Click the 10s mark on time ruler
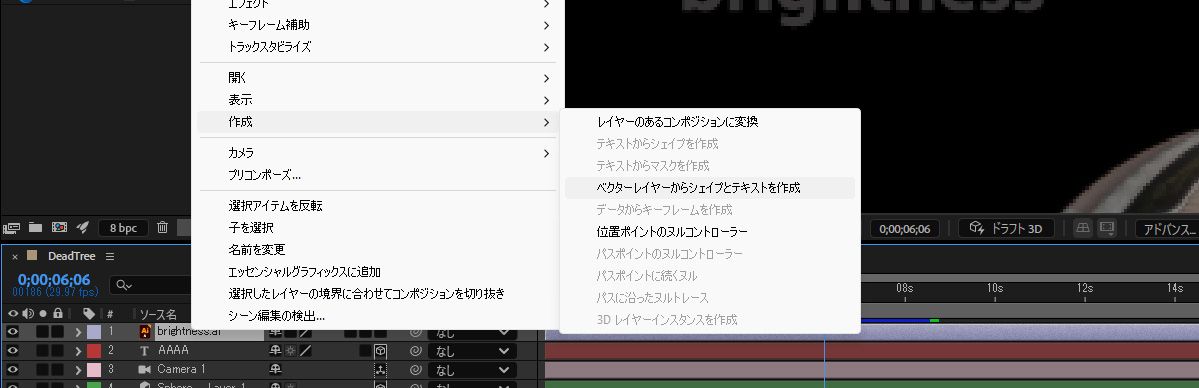Image resolution: width=1199 pixels, height=388 pixels. pyautogui.click(x=994, y=289)
